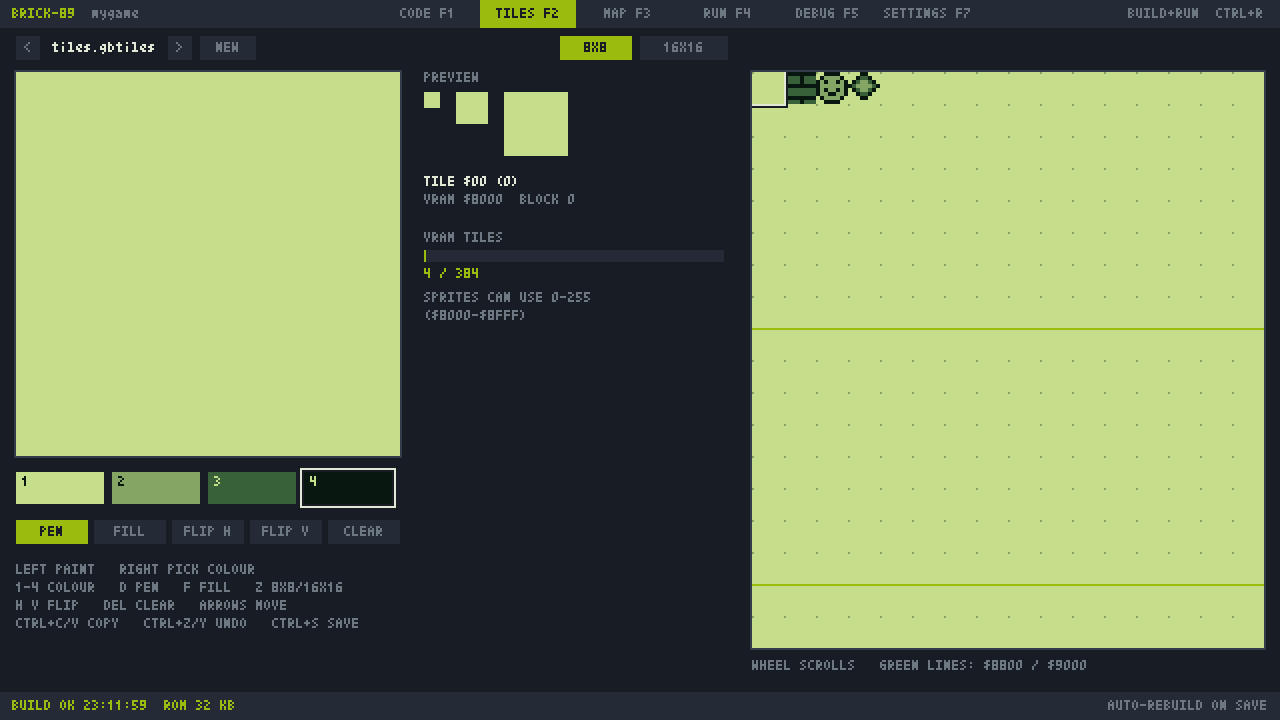
Task: Click the BUILD+RUN button
Action: pyautogui.click(x=1195, y=13)
